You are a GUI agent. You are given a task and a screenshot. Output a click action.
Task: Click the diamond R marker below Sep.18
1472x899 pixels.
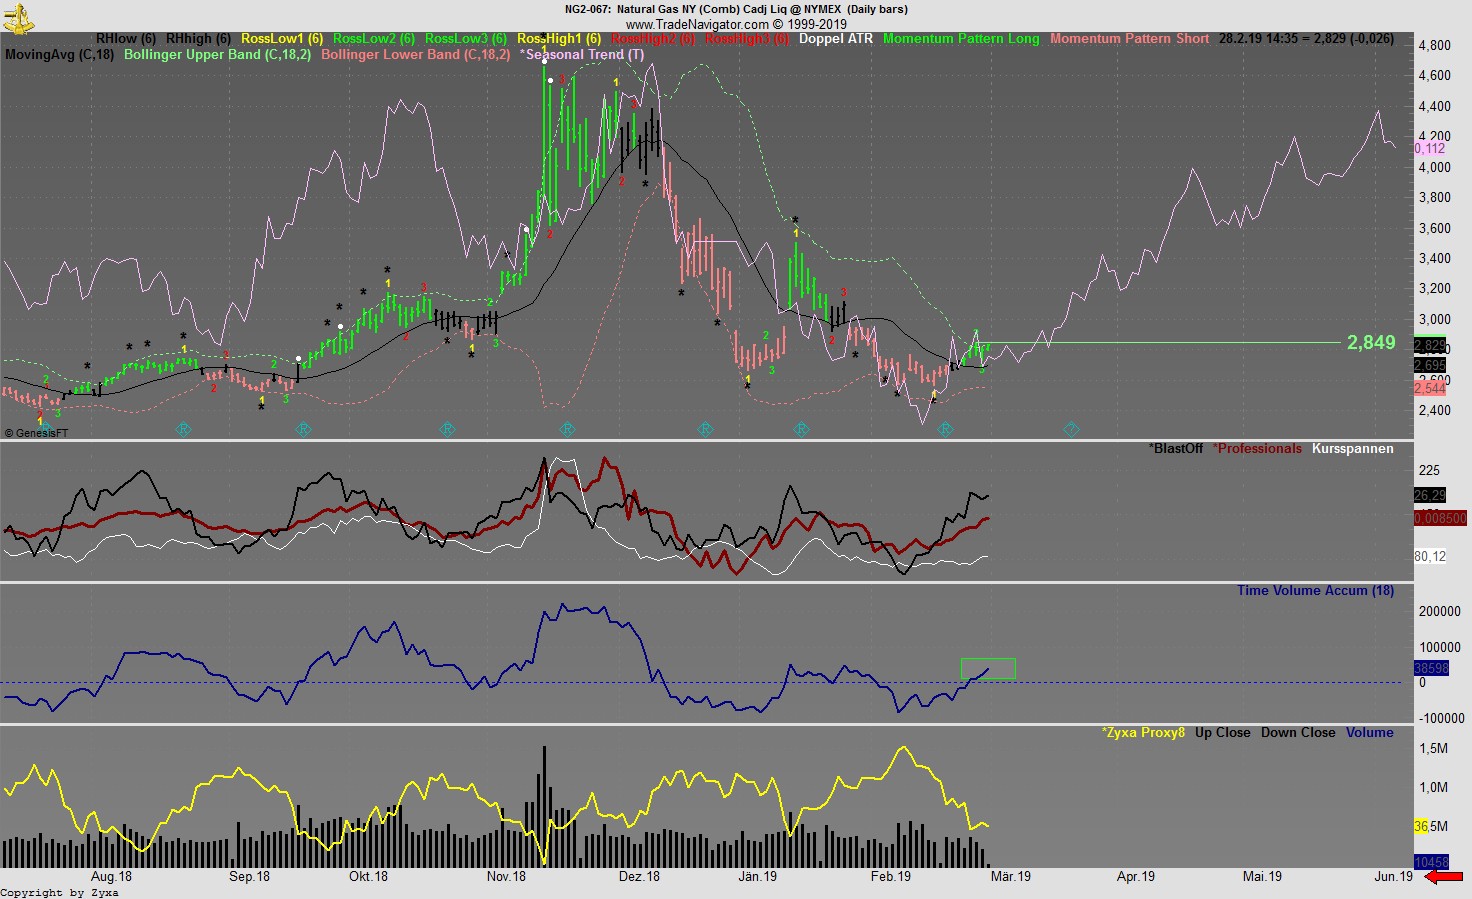point(302,429)
